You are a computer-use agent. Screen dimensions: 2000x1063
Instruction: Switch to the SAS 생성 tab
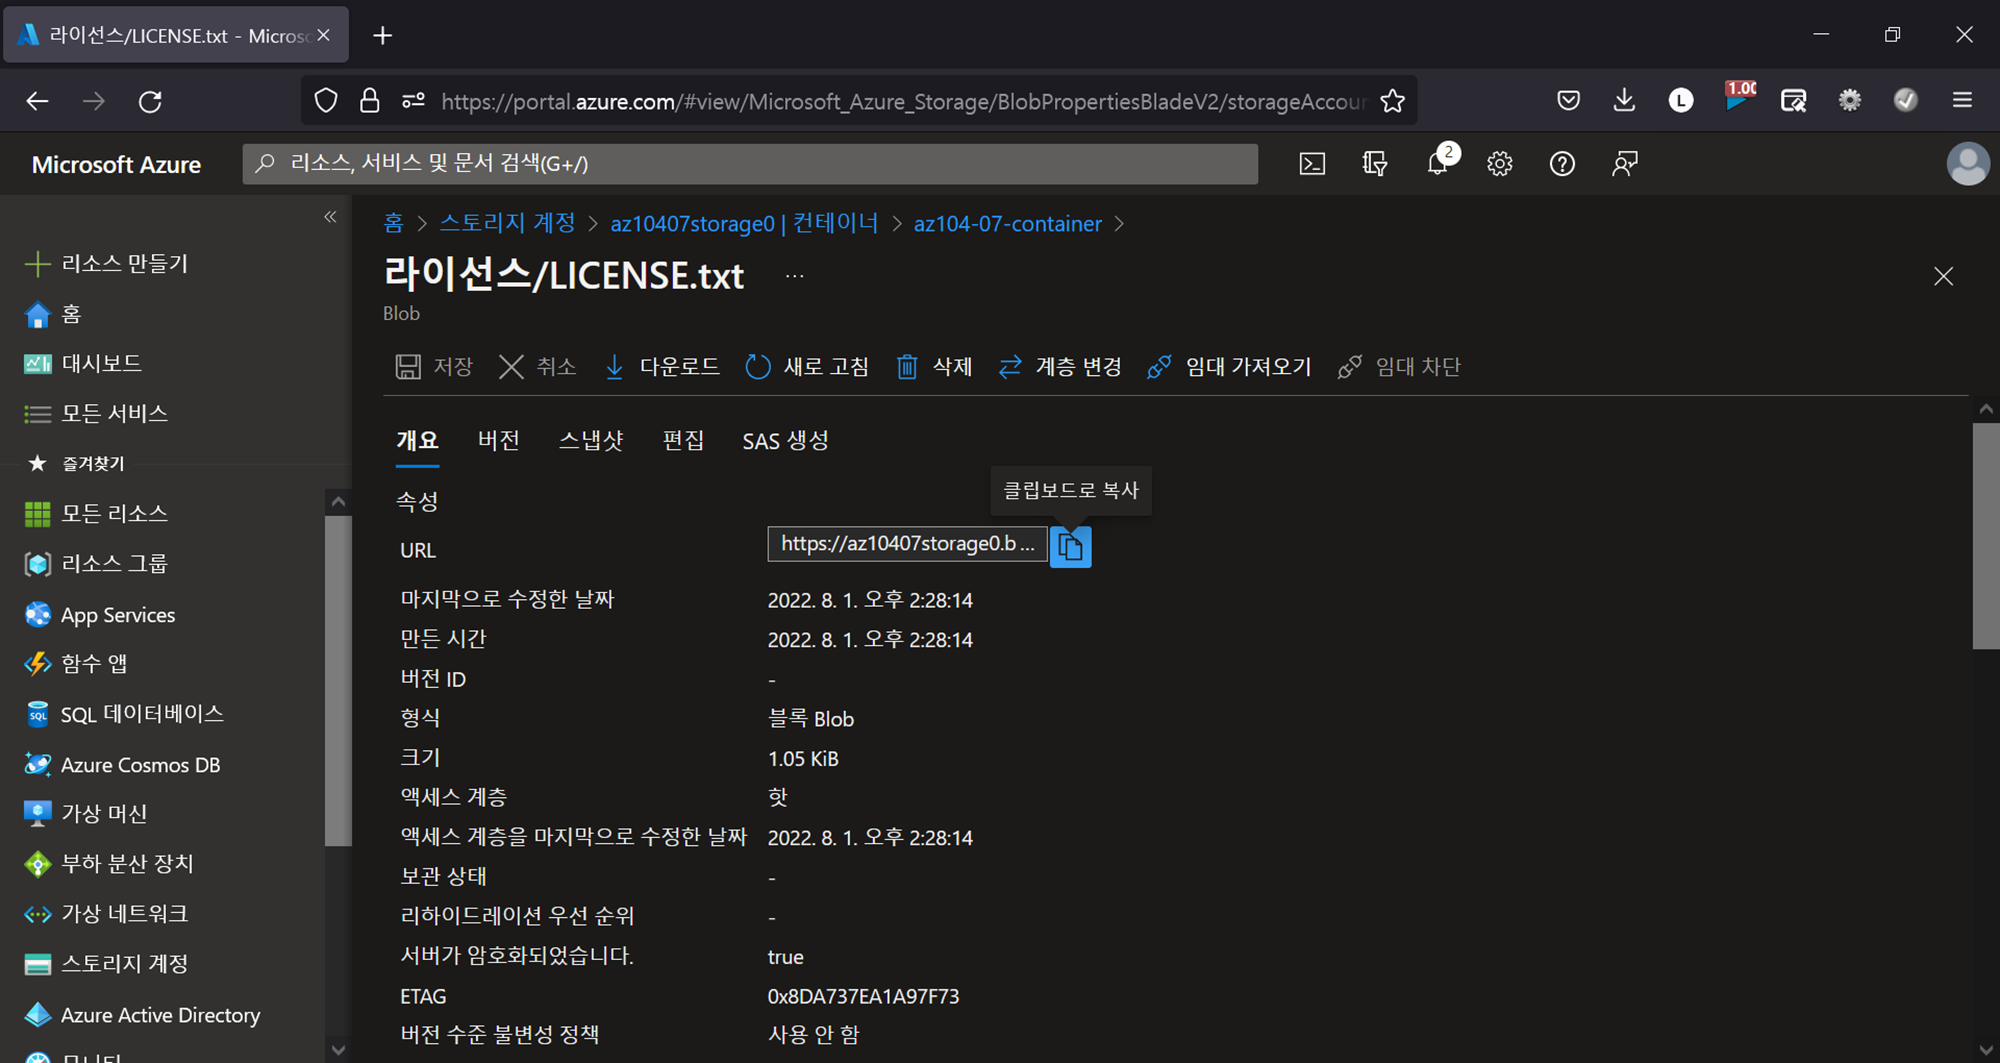click(x=785, y=440)
